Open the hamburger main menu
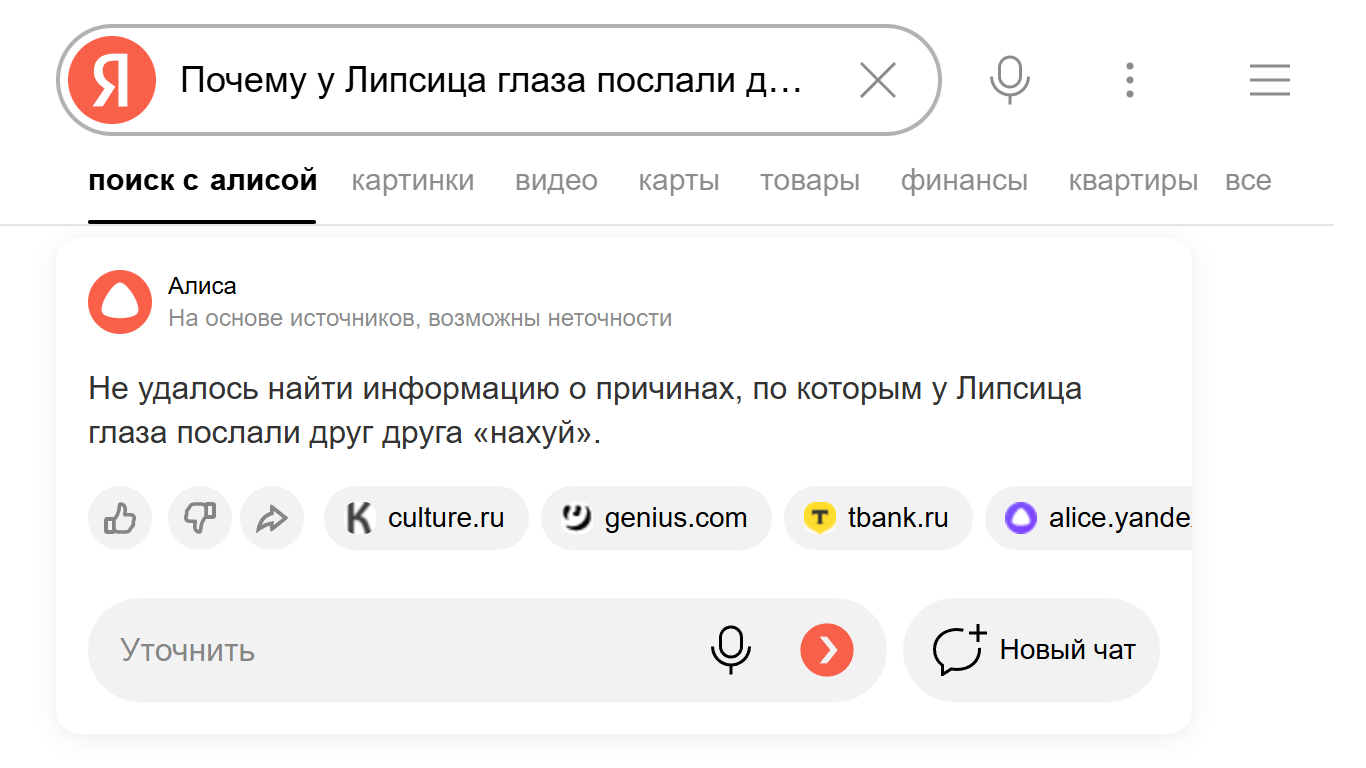 click(x=1269, y=80)
